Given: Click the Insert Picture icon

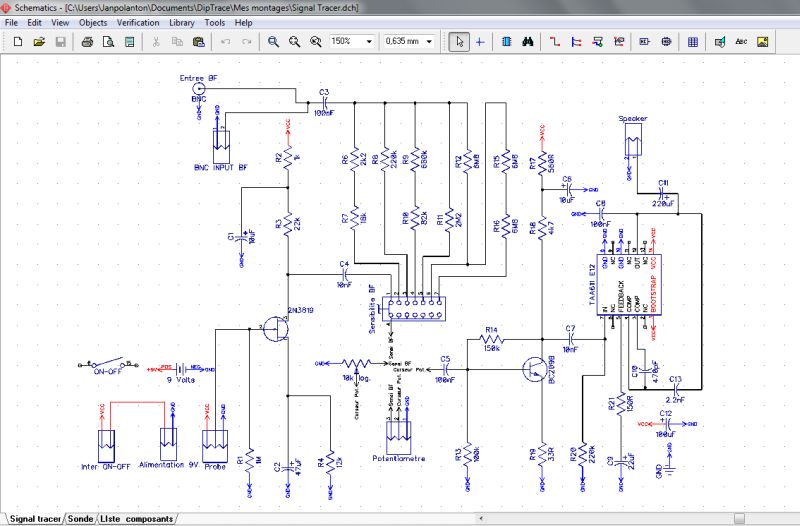Looking at the screenshot, I should [763, 42].
